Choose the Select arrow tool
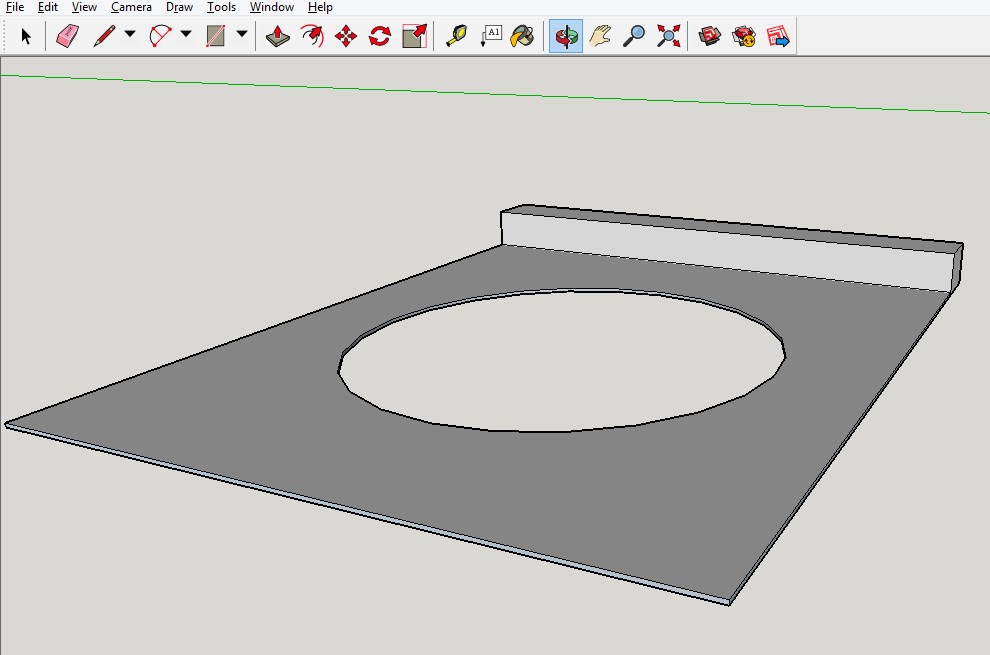Screen dimensions: 990x655 tap(26, 37)
